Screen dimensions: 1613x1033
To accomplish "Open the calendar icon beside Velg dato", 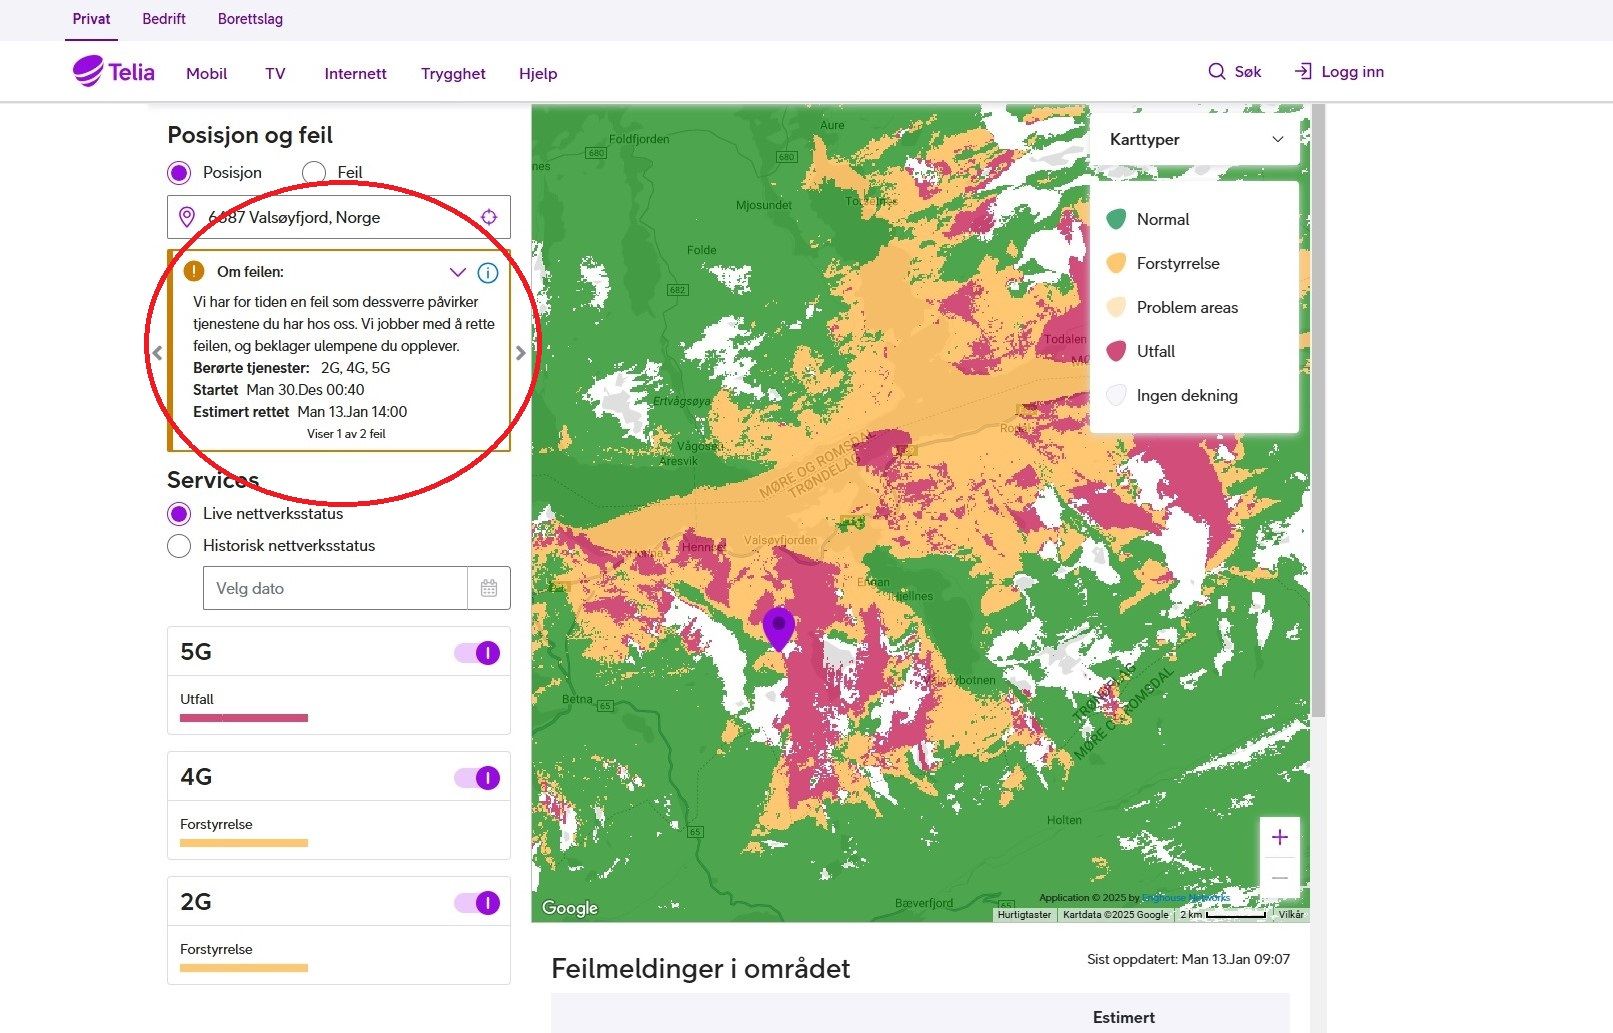I will [489, 588].
